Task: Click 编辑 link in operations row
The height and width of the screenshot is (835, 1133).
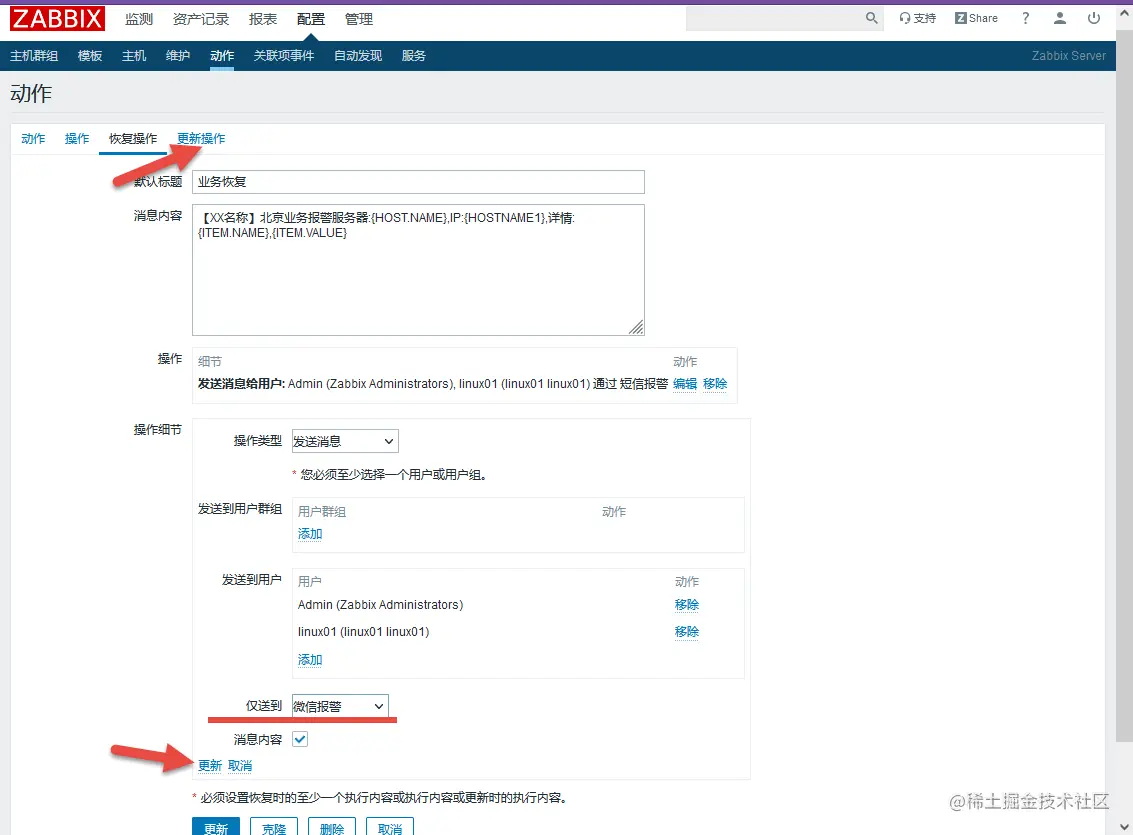Action: click(685, 384)
